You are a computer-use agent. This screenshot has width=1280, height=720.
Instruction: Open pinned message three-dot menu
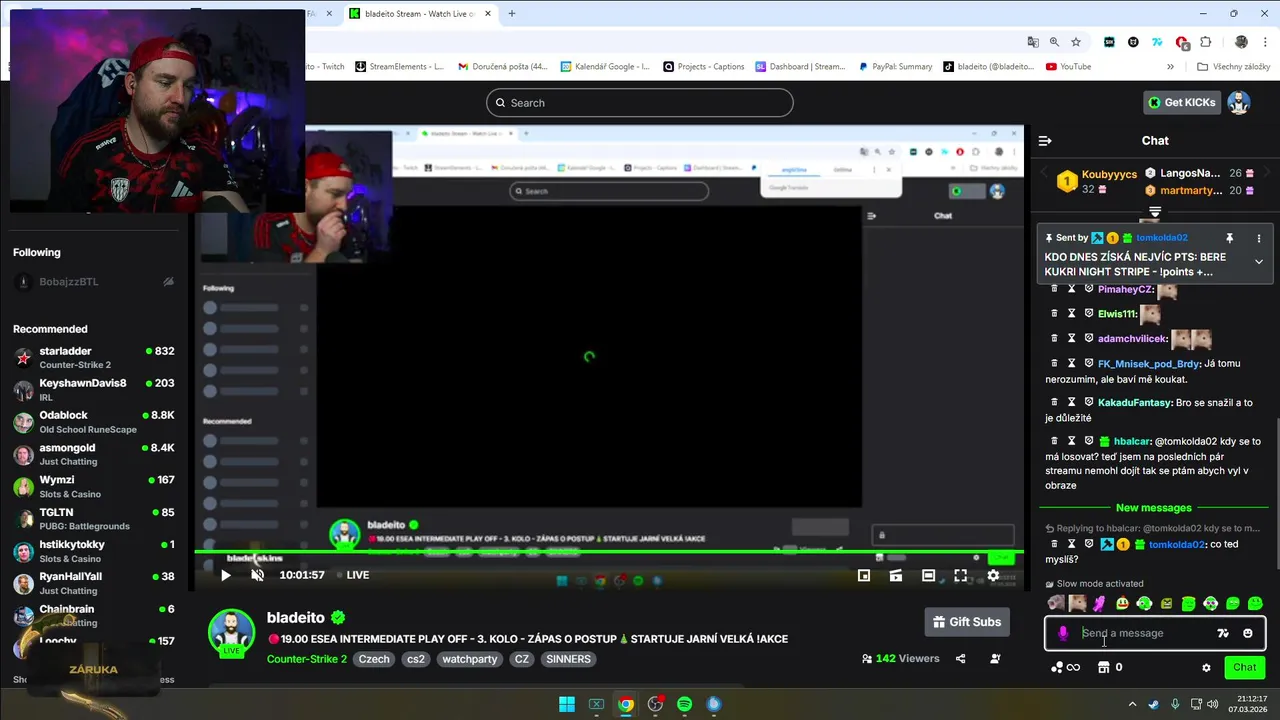coord(1259,238)
